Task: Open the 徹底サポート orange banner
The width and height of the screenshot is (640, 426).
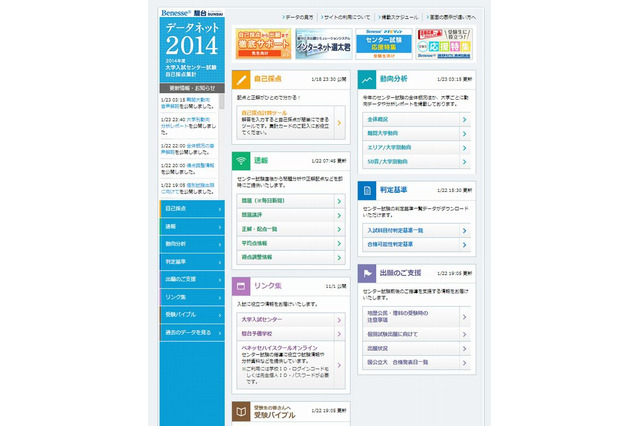Action: (263, 44)
